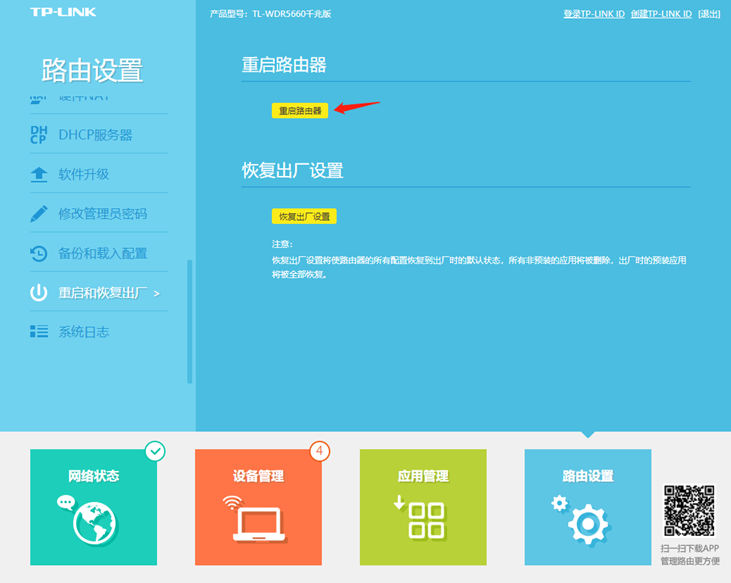Expand the 重启和恢复出厂 chevron arrow

156,293
